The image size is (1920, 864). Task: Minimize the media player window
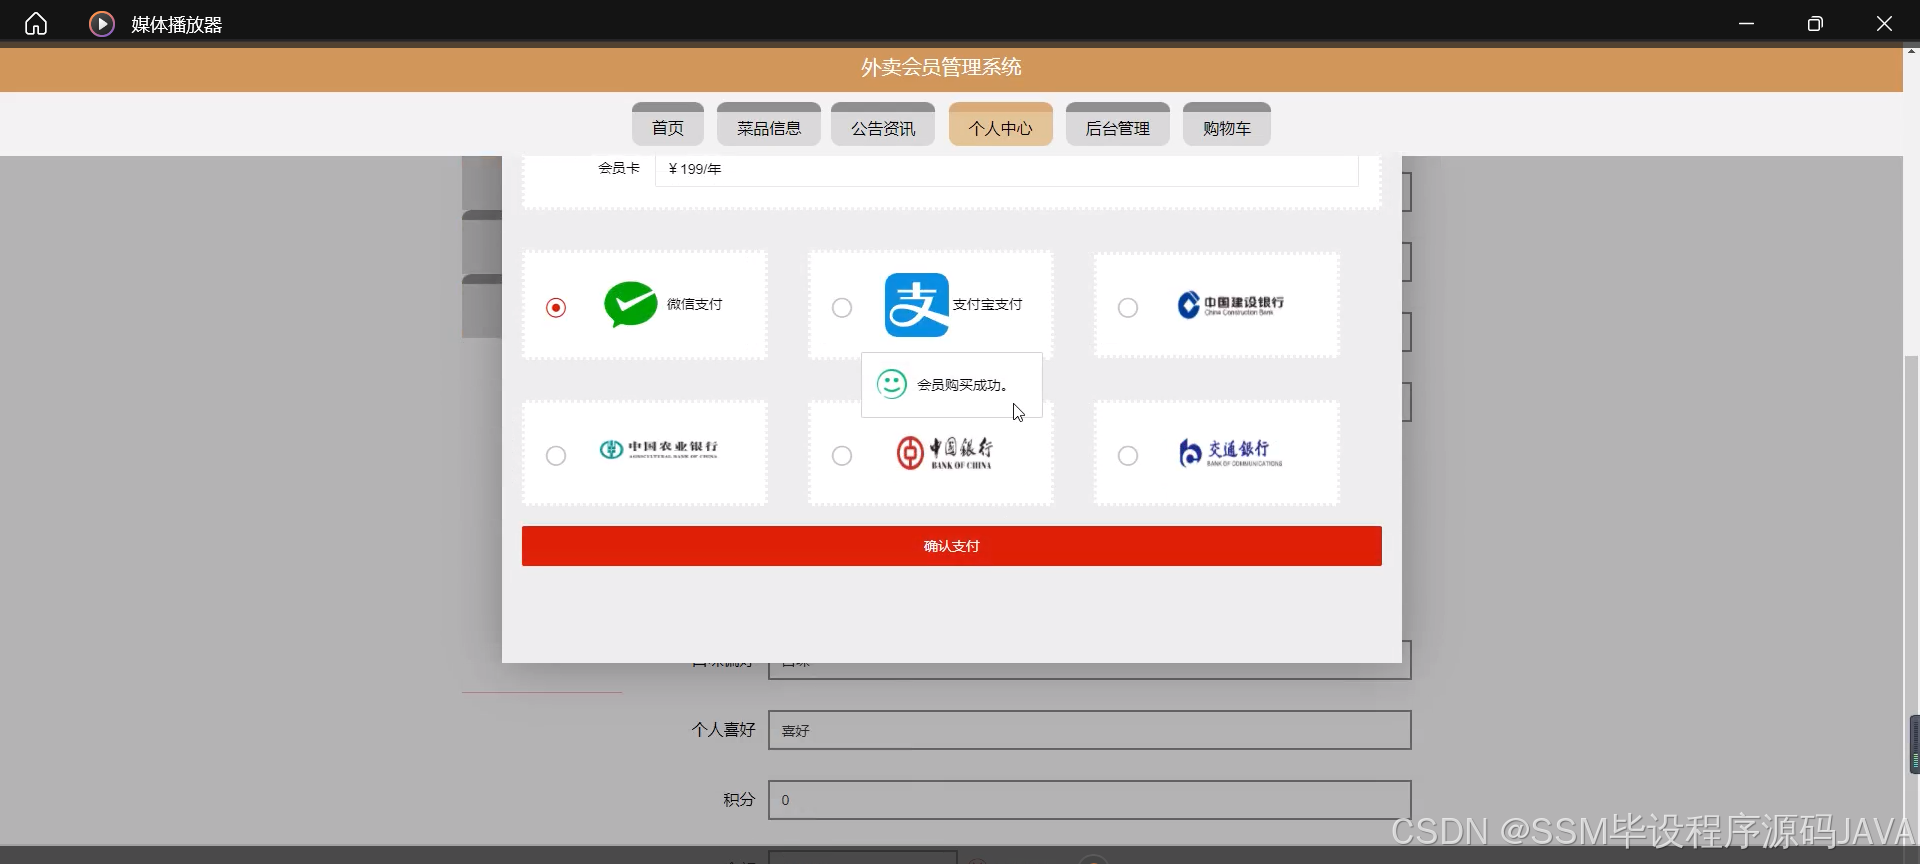click(x=1747, y=23)
